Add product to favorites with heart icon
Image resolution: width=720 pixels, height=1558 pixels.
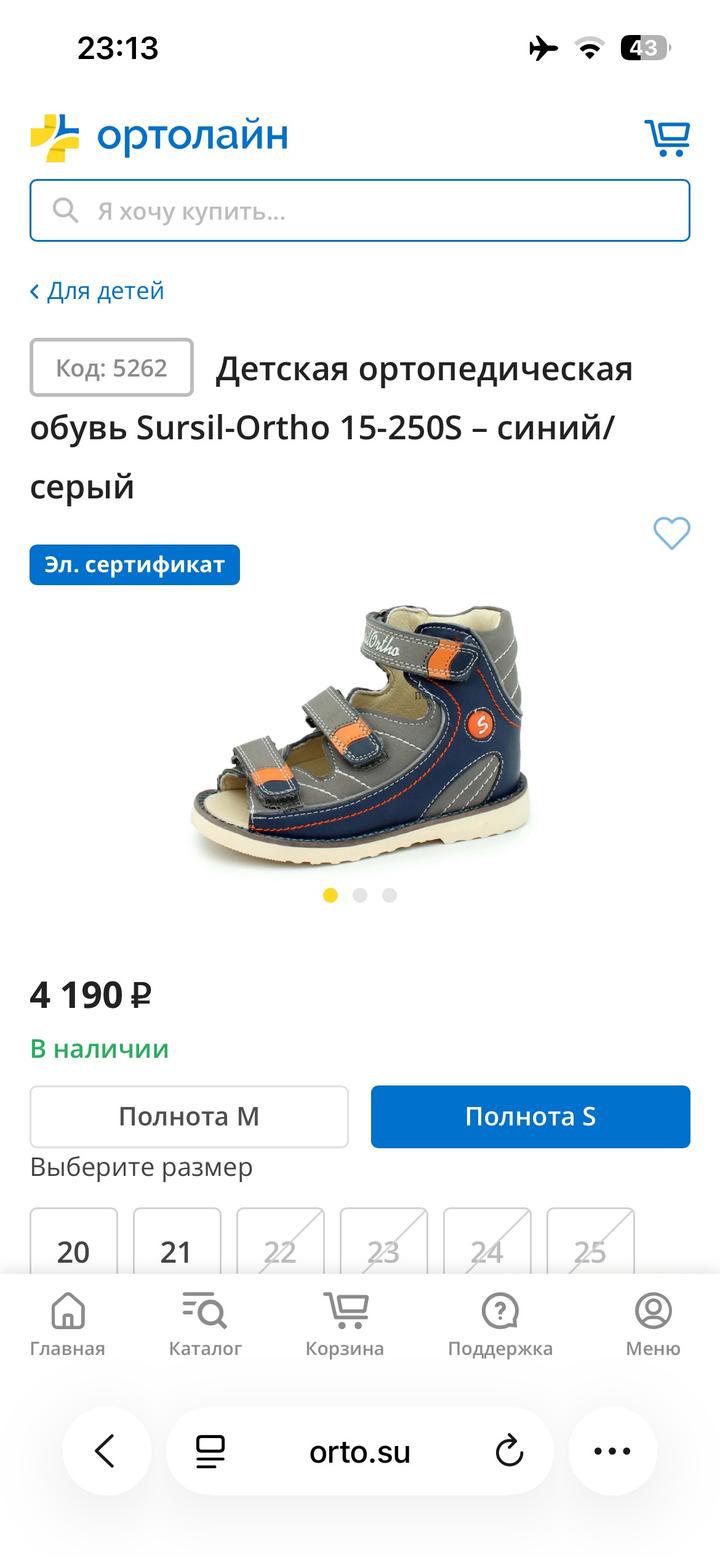[x=671, y=532]
